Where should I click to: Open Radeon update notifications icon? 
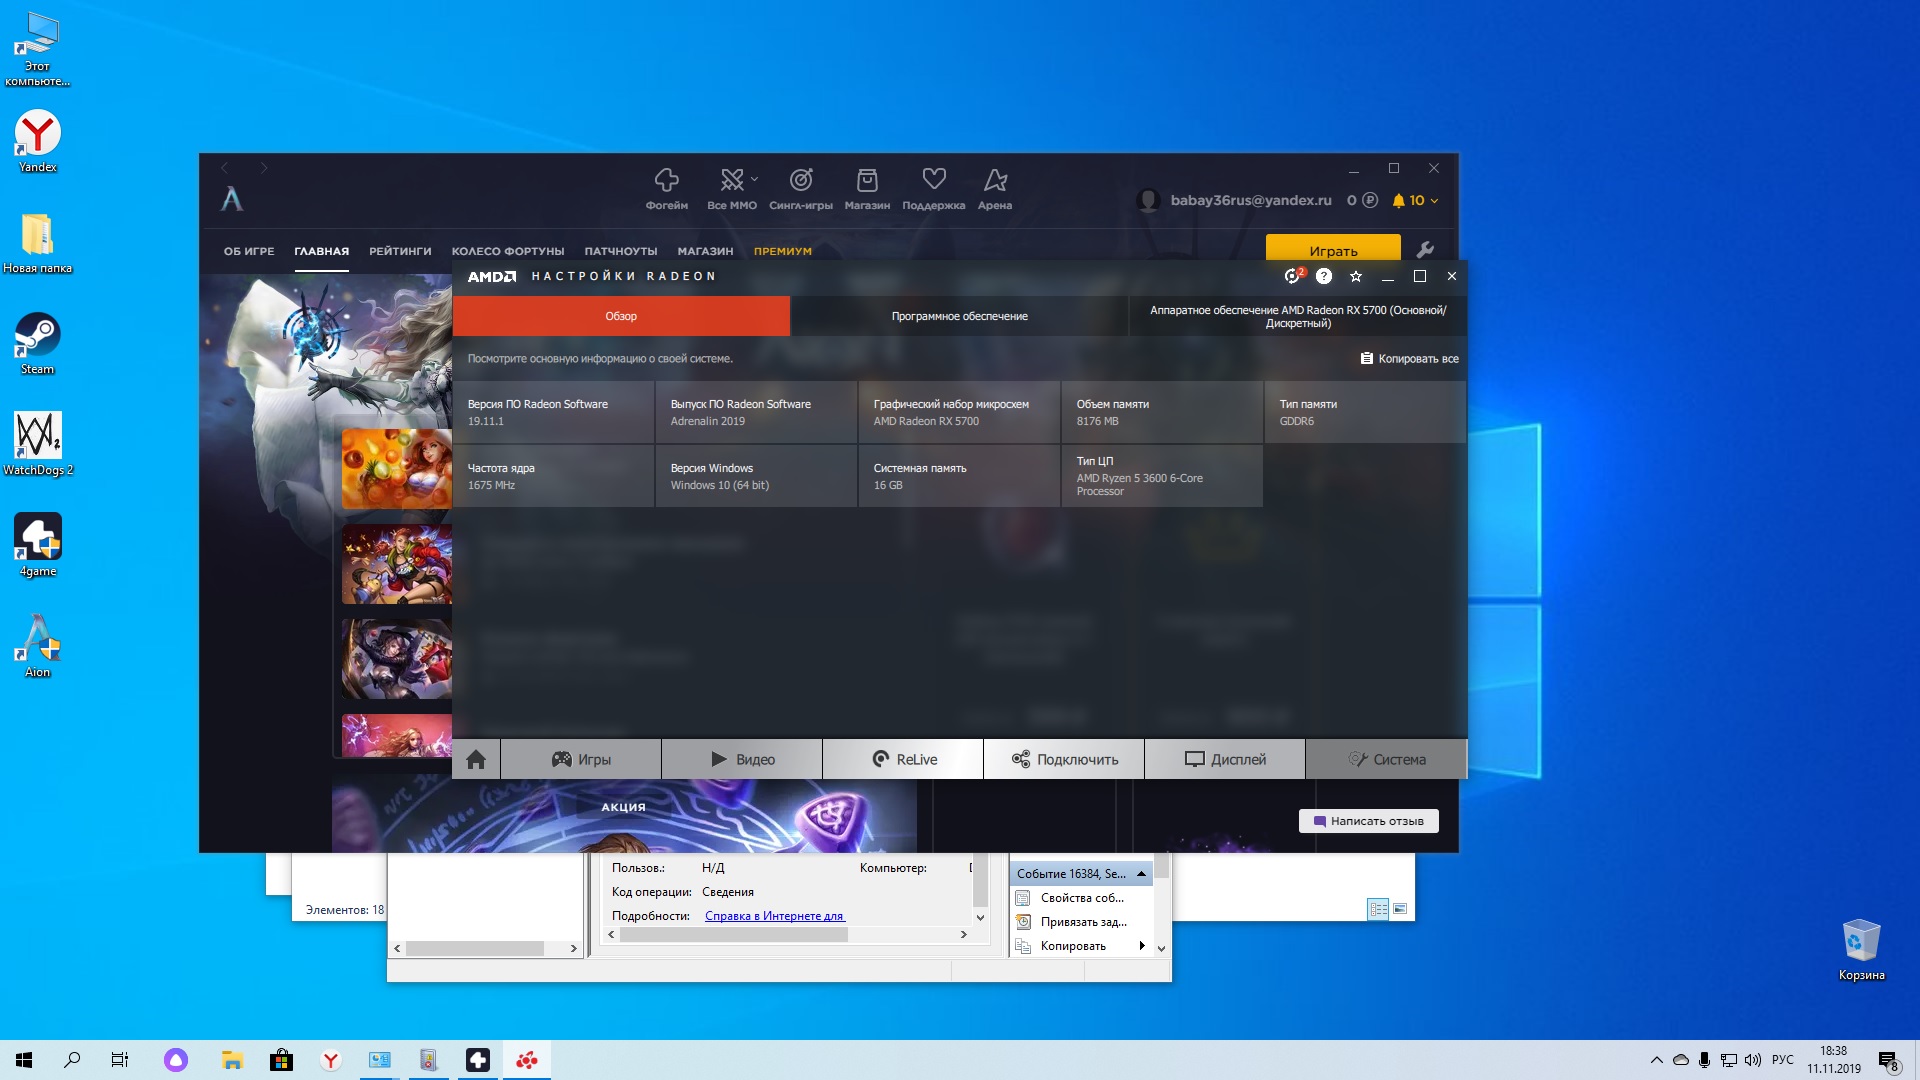click(1293, 276)
